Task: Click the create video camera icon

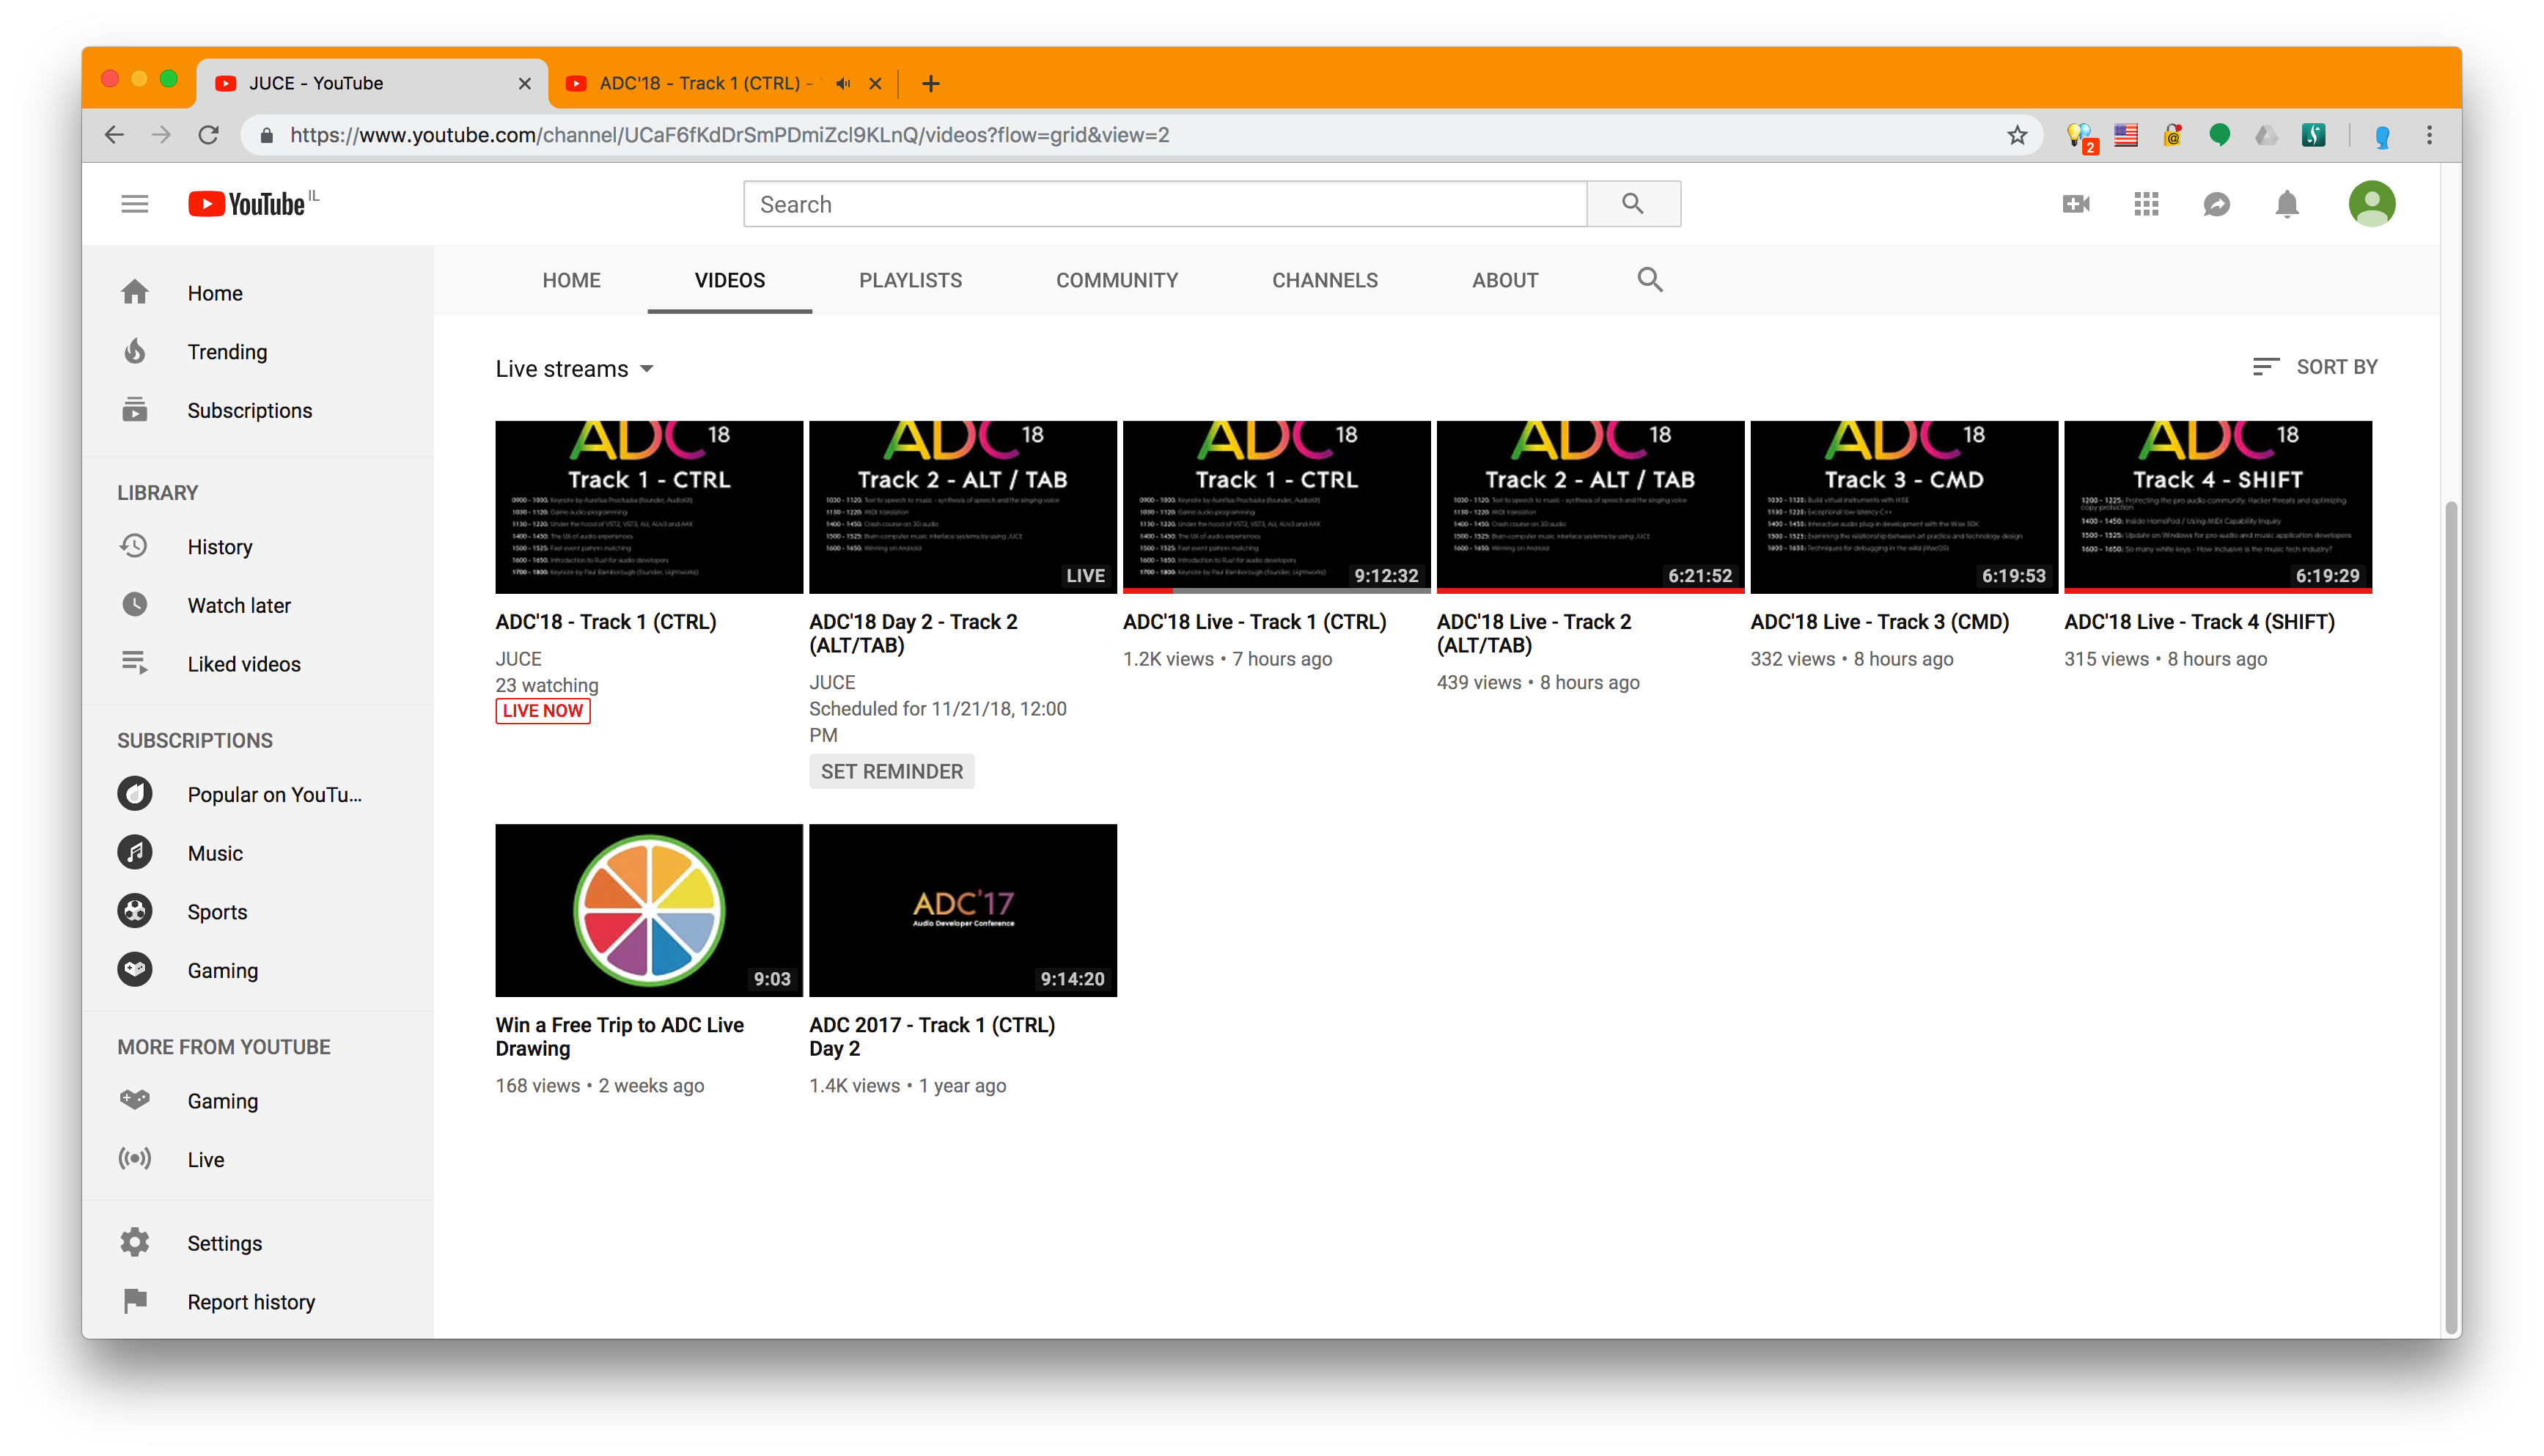Action: (x=2076, y=204)
